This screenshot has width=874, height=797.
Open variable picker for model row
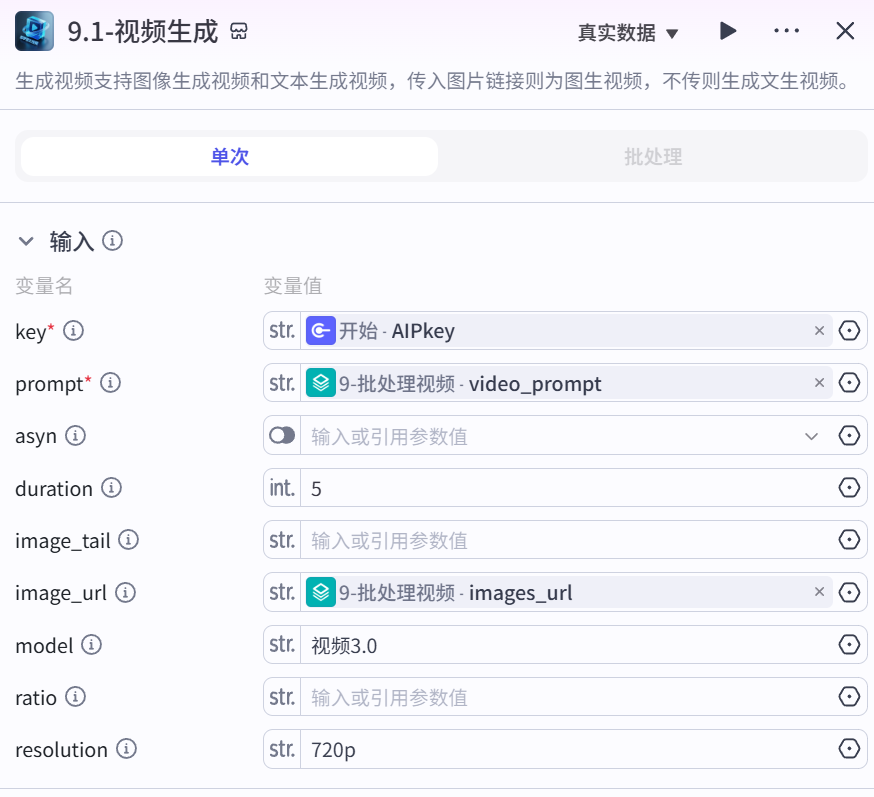coord(849,645)
